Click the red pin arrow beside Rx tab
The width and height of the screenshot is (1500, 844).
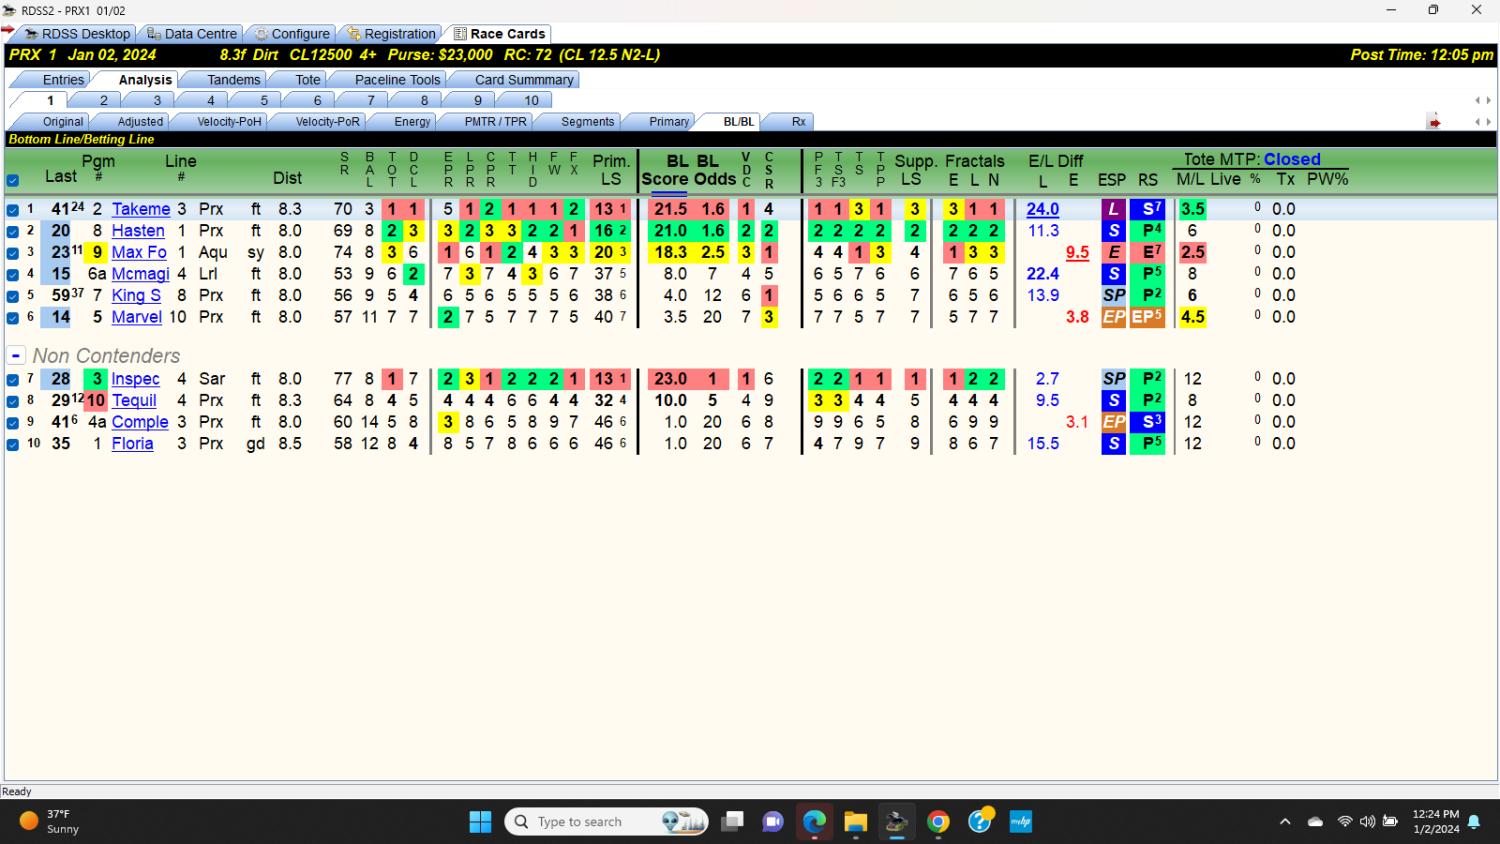click(1434, 122)
